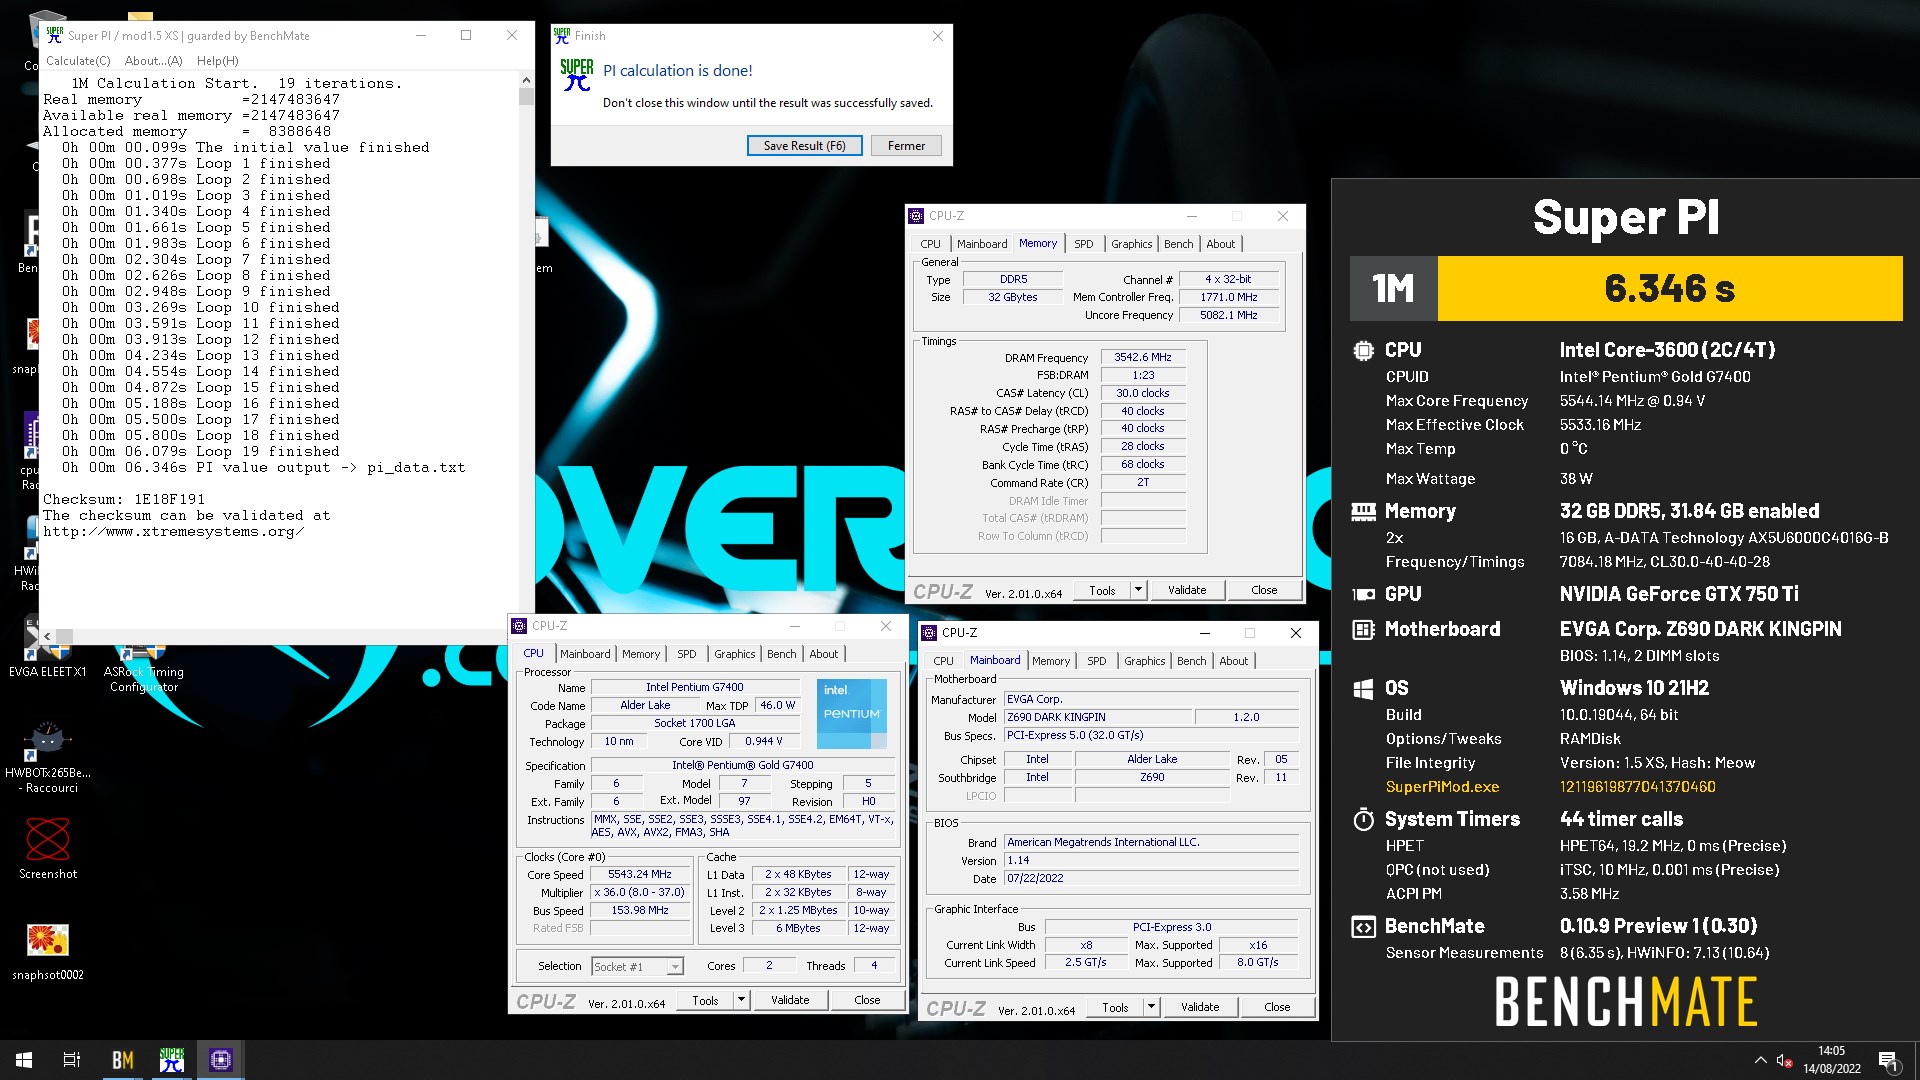This screenshot has height=1080, width=1920.
Task: Open Memory tab in CPU-Z CPU window
Action: coord(641,654)
